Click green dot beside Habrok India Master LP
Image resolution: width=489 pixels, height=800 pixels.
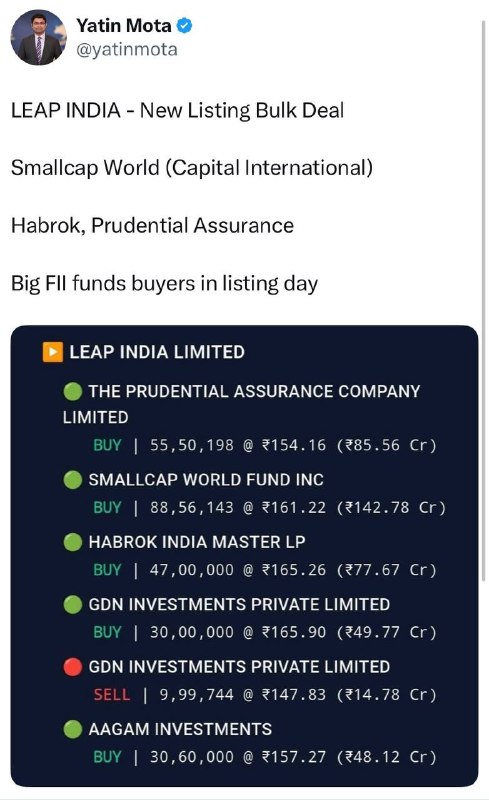tap(72, 542)
